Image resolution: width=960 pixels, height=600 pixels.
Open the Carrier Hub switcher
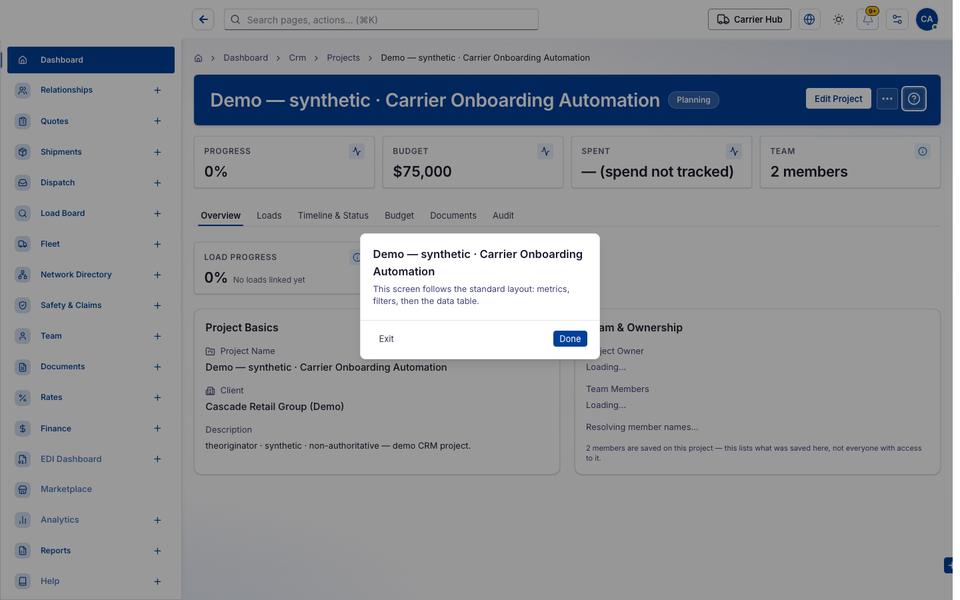point(749,20)
